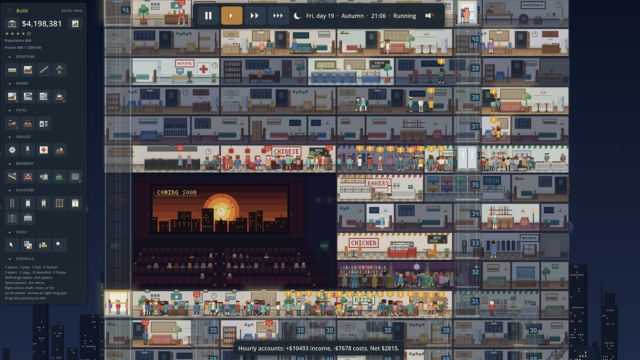The width and height of the screenshot is (640, 360).
Task: Activate the pointer Select tool
Action: point(12,245)
